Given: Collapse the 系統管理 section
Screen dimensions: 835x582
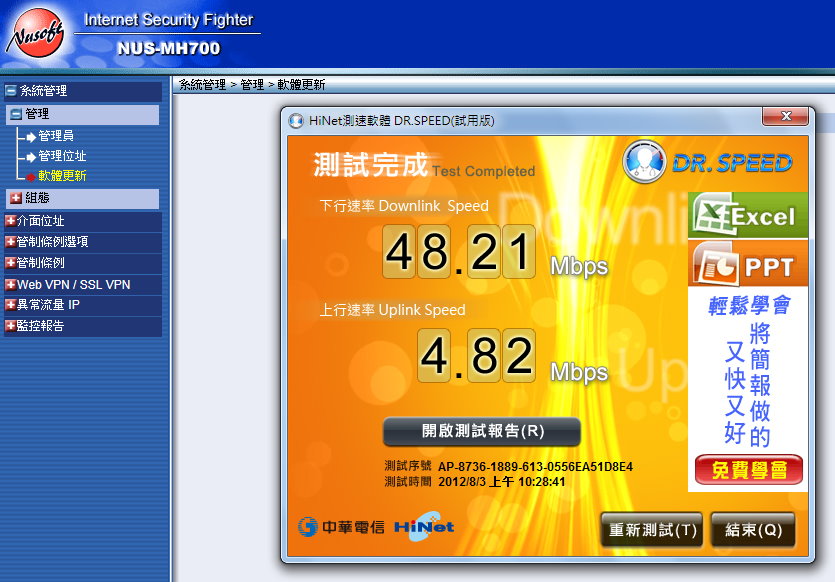Looking at the screenshot, I should point(11,91).
